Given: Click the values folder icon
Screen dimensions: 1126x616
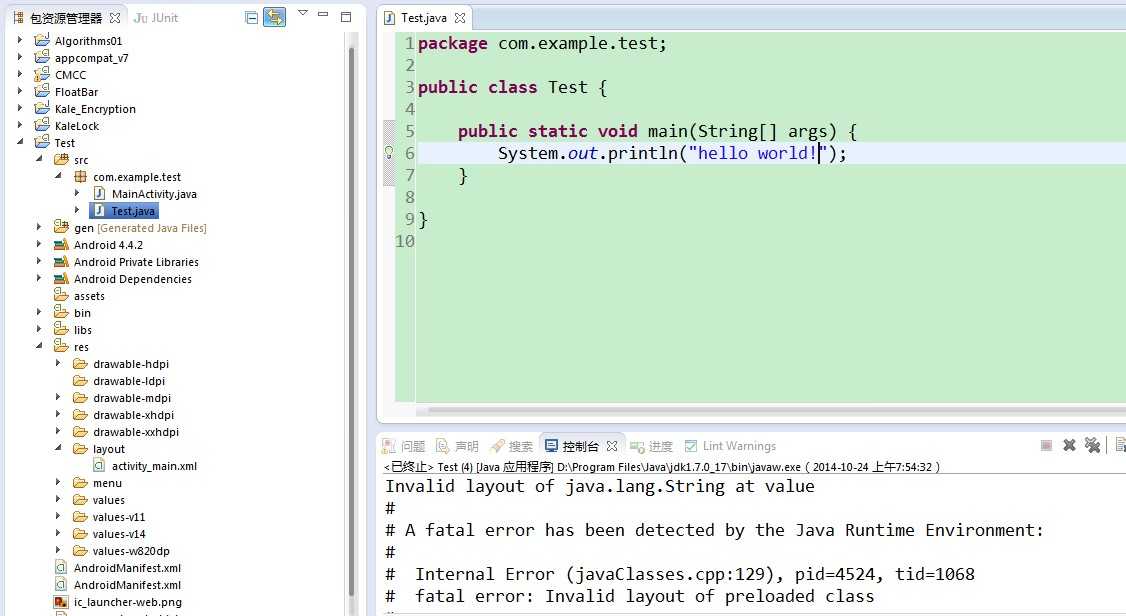Looking at the screenshot, I should (x=80, y=500).
